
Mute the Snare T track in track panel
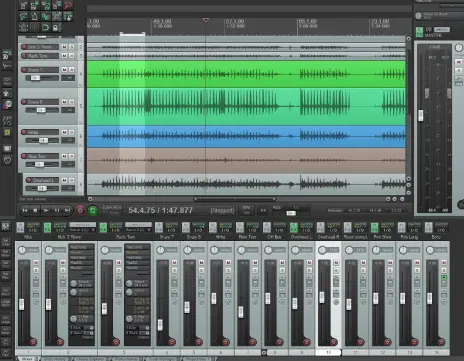(64, 69)
